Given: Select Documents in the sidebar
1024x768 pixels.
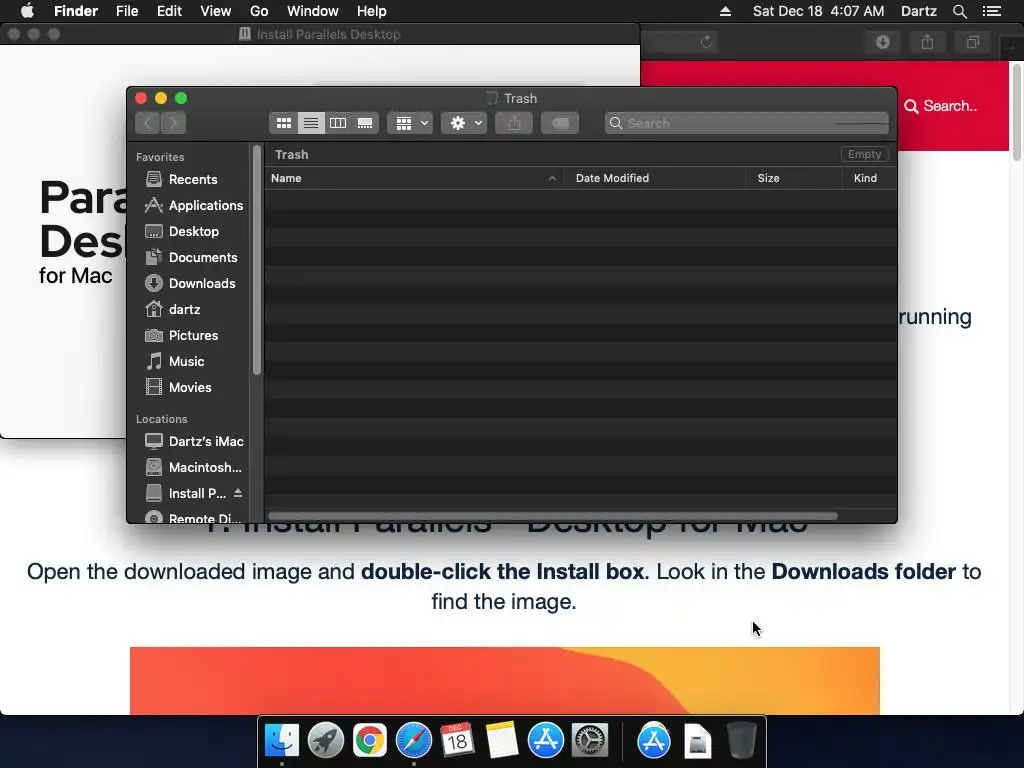Looking at the screenshot, I should point(193,257).
